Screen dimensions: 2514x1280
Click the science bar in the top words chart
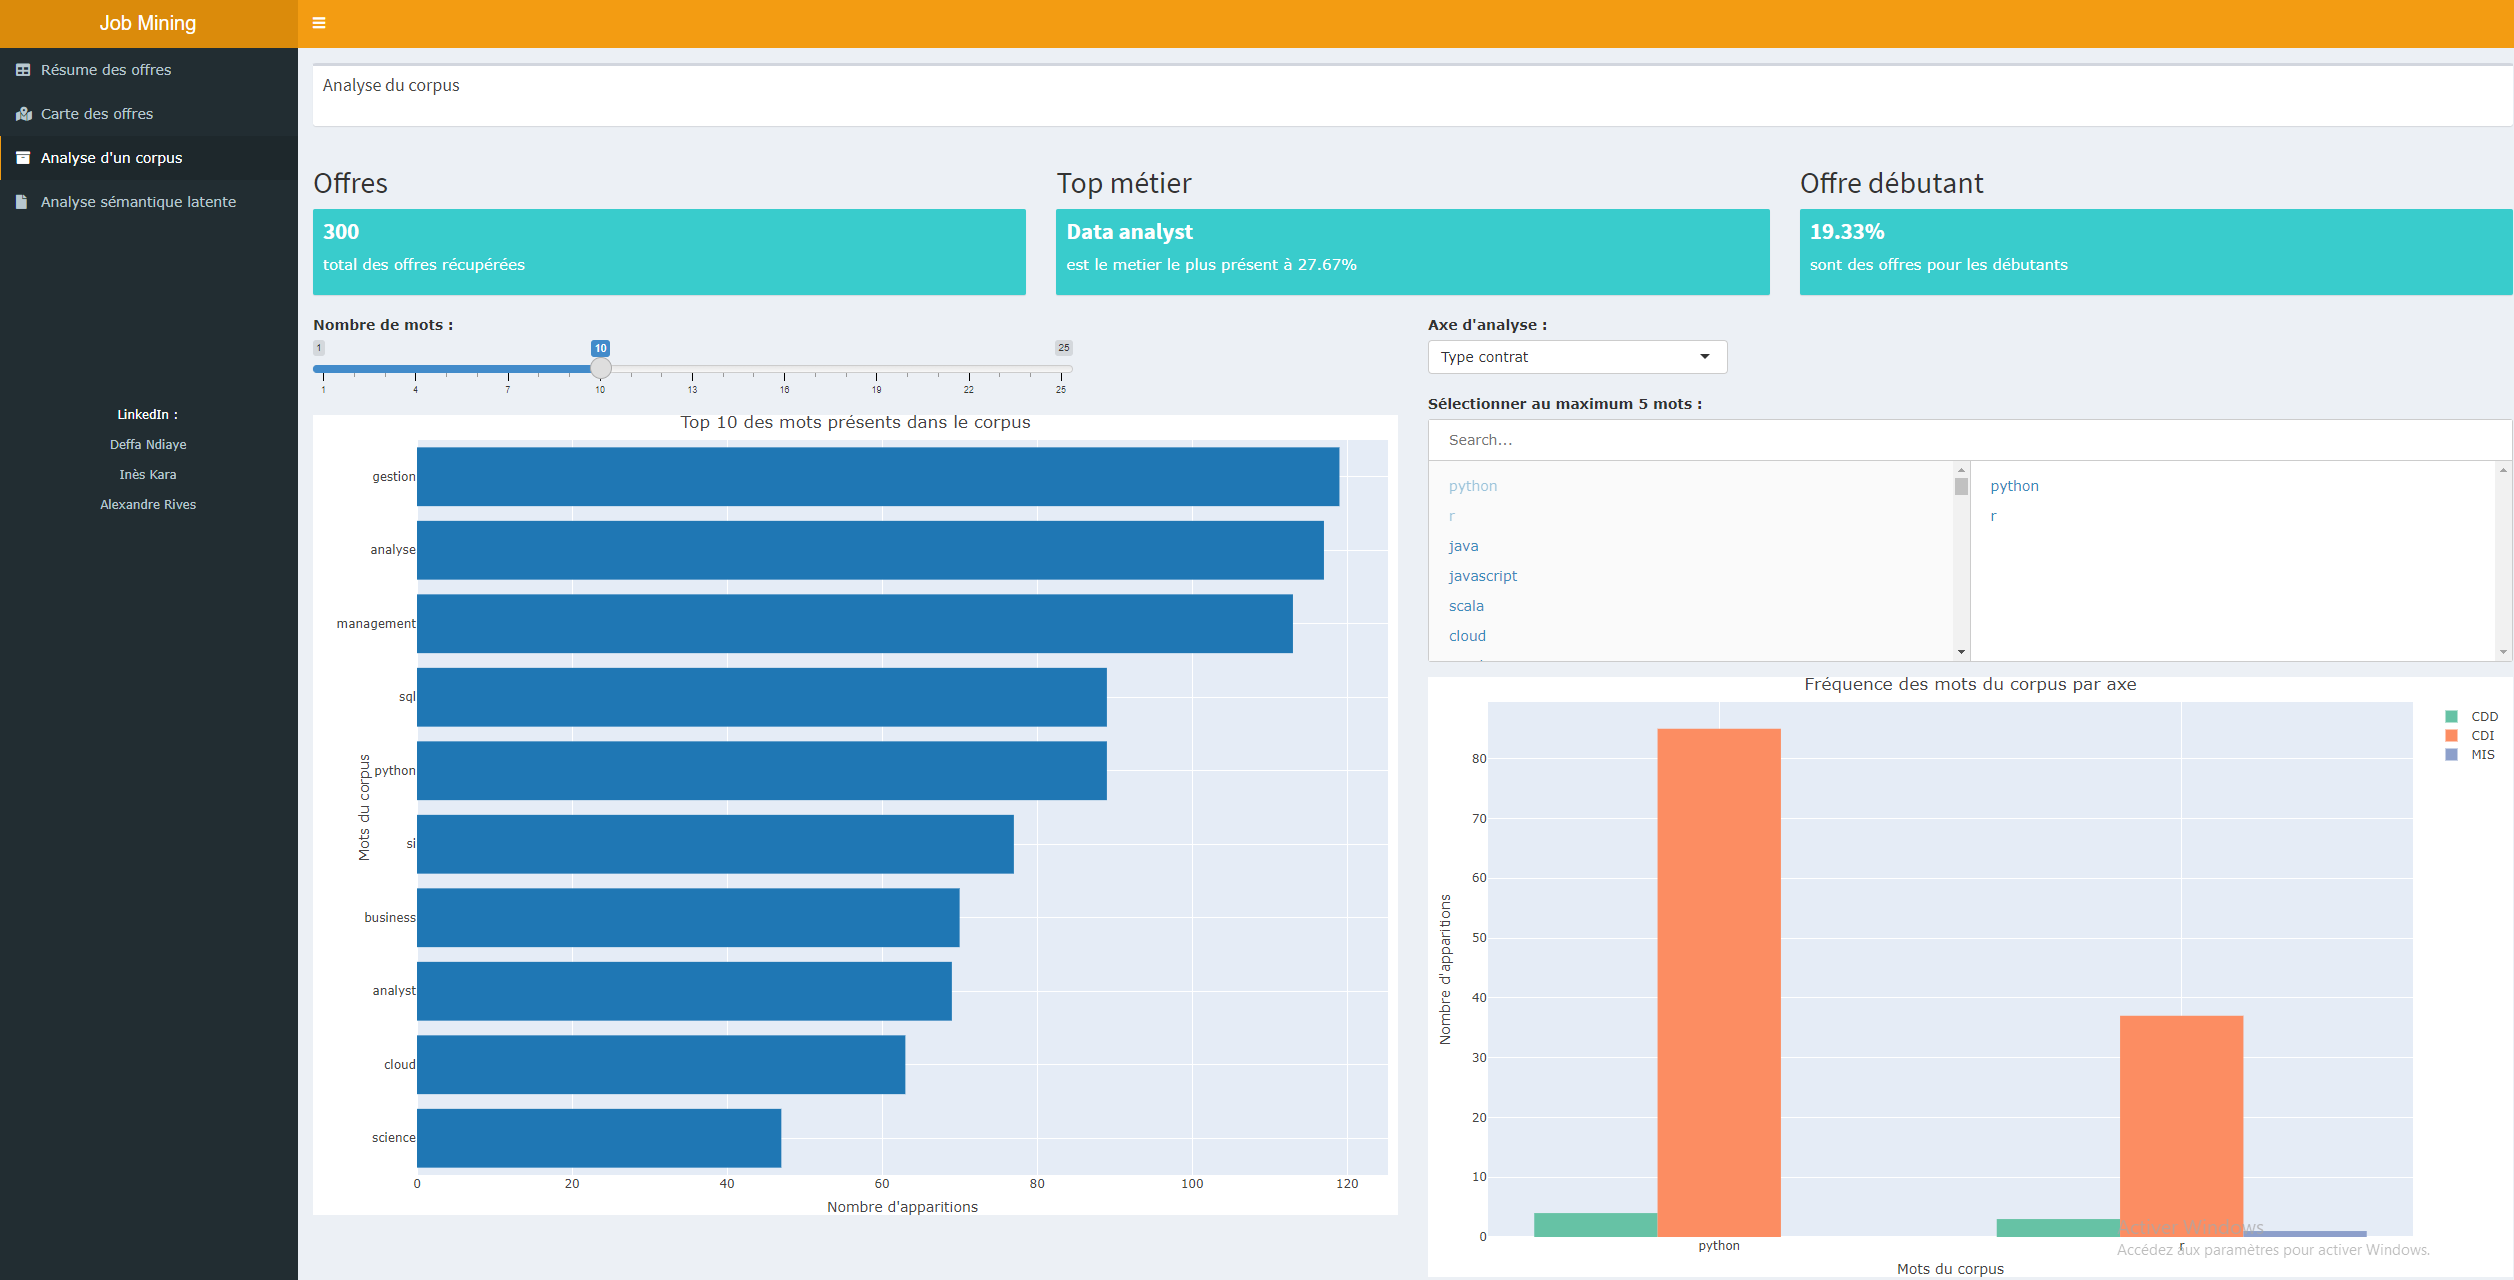pos(599,1138)
